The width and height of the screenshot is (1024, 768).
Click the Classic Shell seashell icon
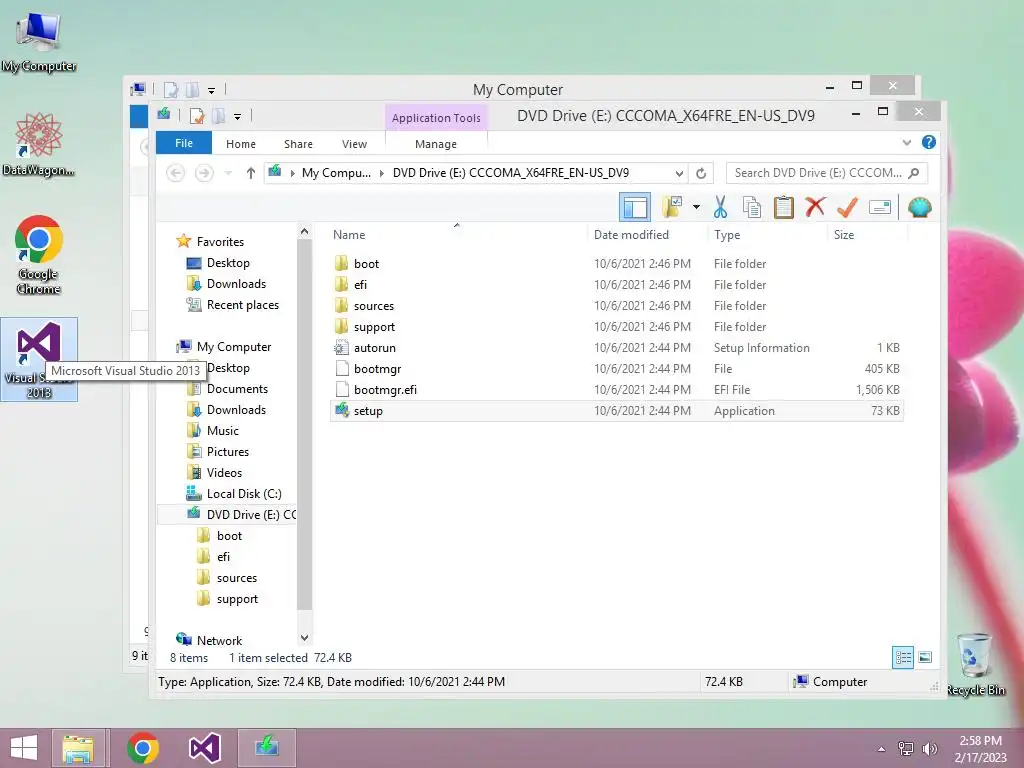920,208
